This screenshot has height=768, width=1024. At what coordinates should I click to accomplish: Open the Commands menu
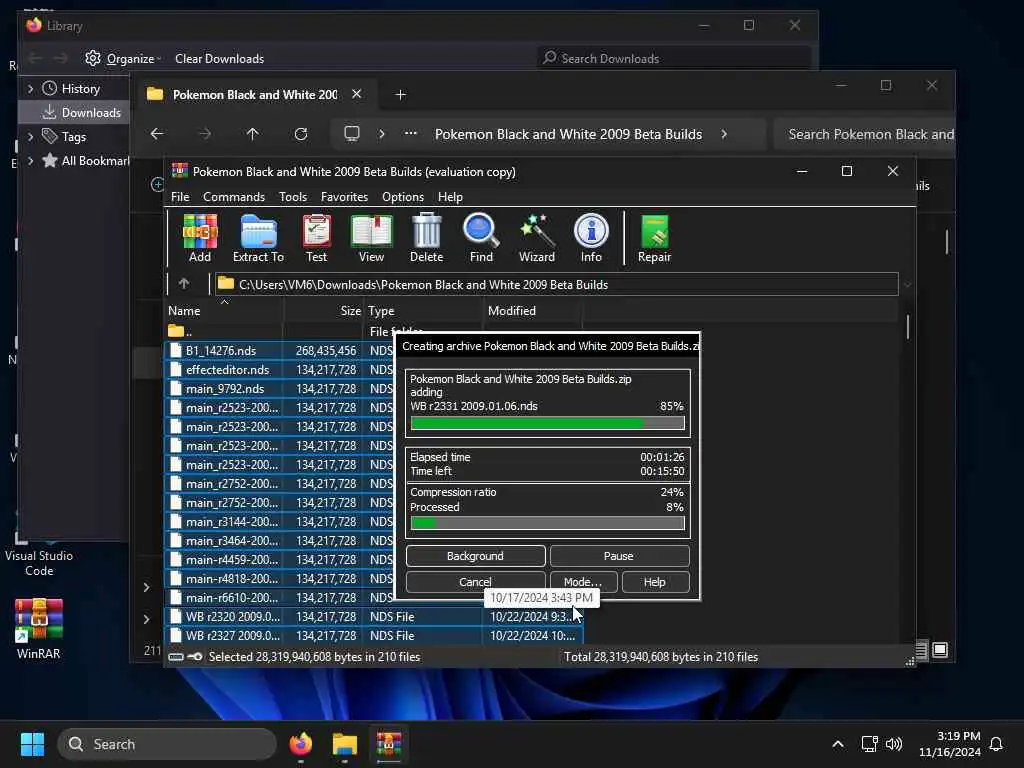(x=234, y=197)
